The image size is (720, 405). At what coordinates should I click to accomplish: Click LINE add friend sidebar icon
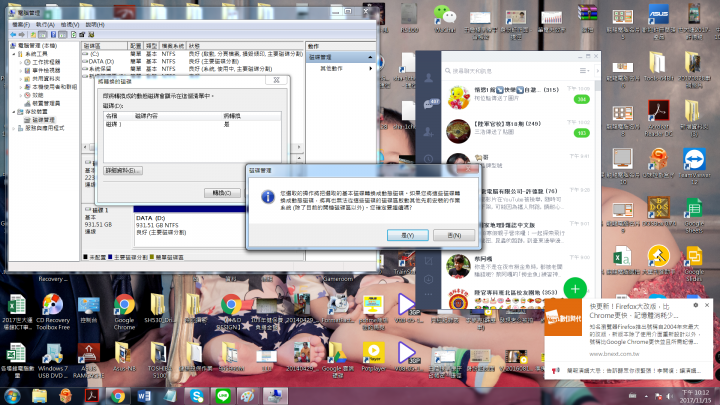pos(428,132)
